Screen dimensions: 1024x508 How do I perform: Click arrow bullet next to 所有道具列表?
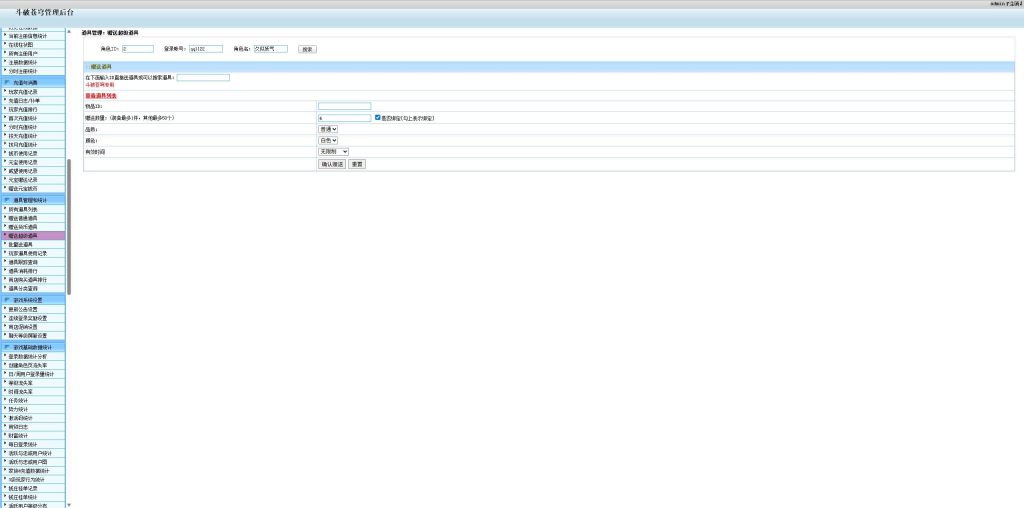(4, 209)
